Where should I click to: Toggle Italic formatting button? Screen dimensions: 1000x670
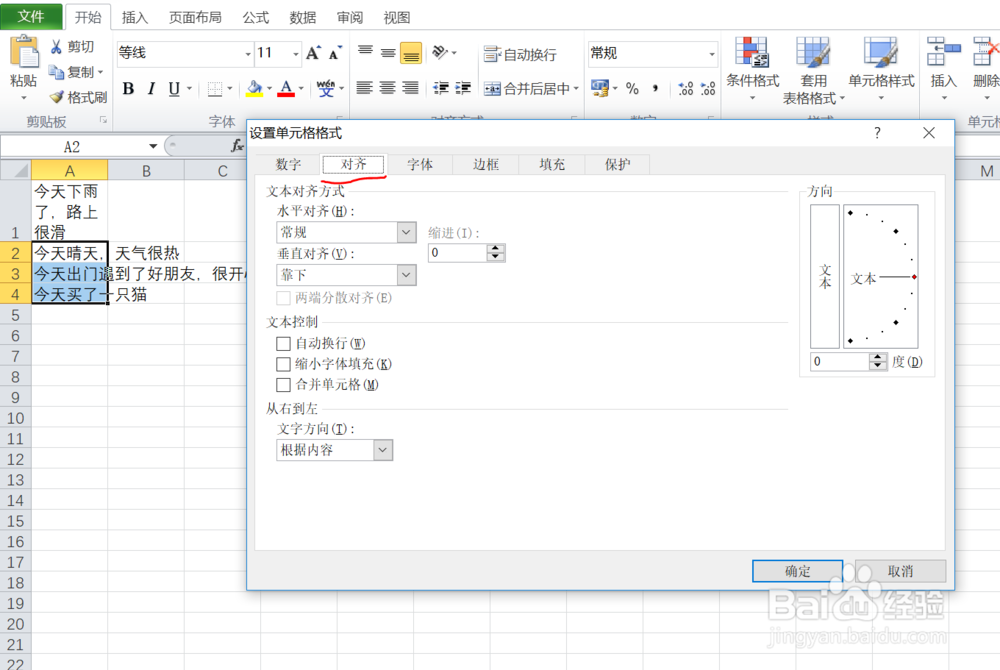click(x=151, y=89)
